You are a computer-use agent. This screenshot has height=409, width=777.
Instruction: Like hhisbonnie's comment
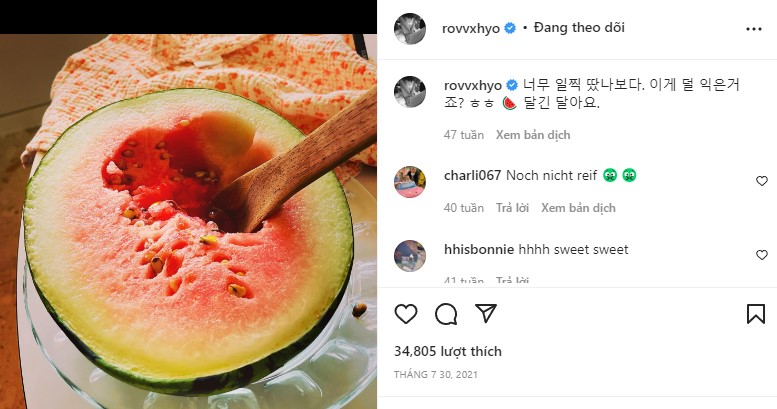click(762, 255)
